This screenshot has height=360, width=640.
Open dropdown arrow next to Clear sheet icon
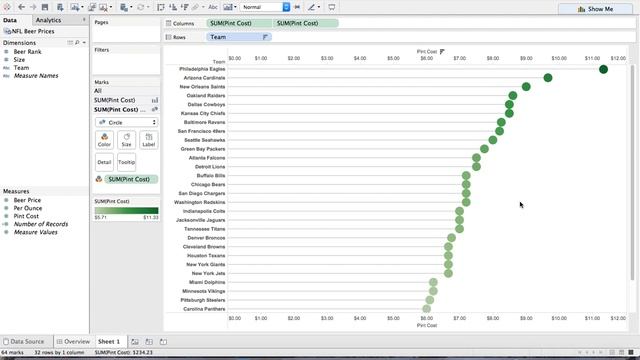point(111,7)
